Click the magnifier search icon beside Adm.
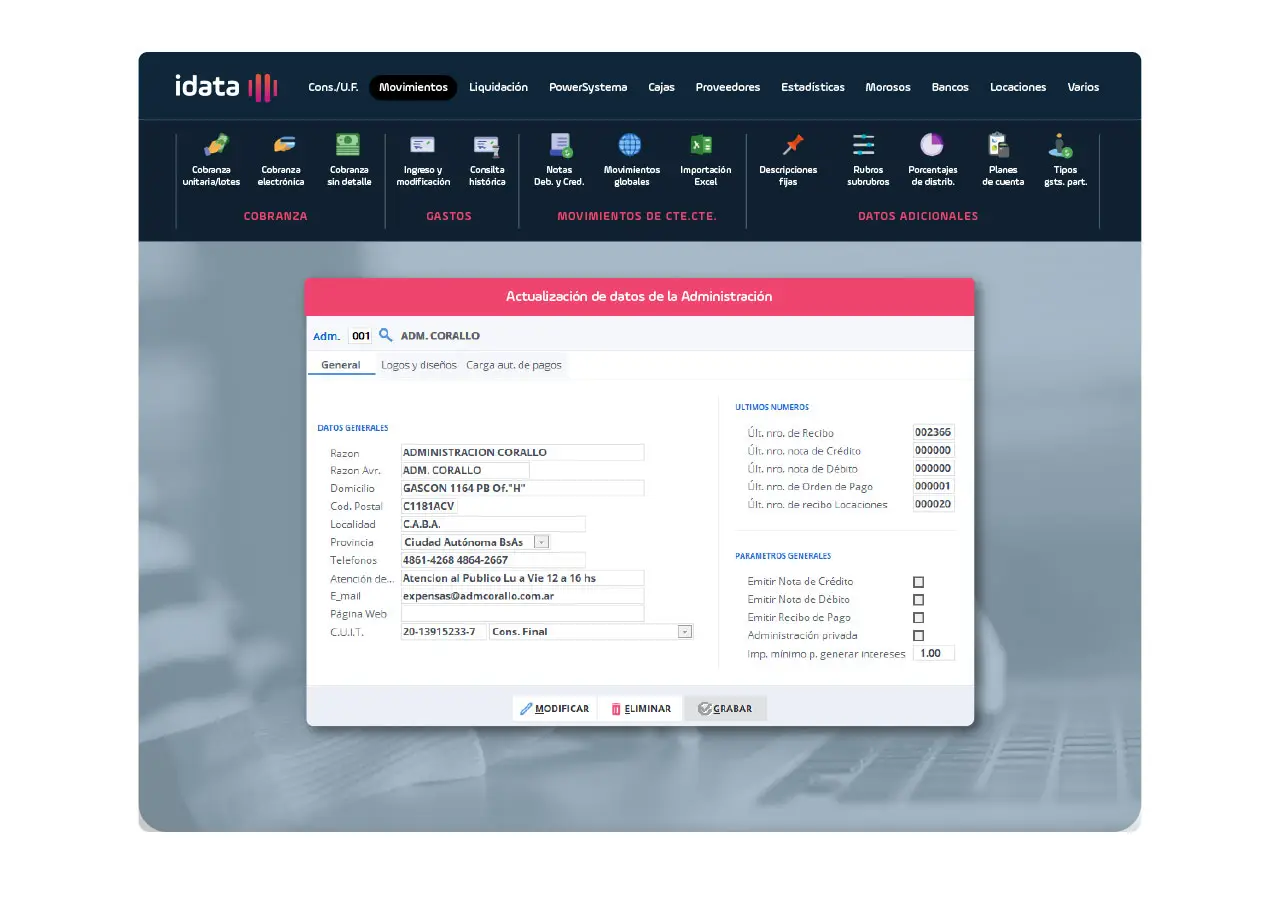The height and width of the screenshot is (900, 1280). 385,335
